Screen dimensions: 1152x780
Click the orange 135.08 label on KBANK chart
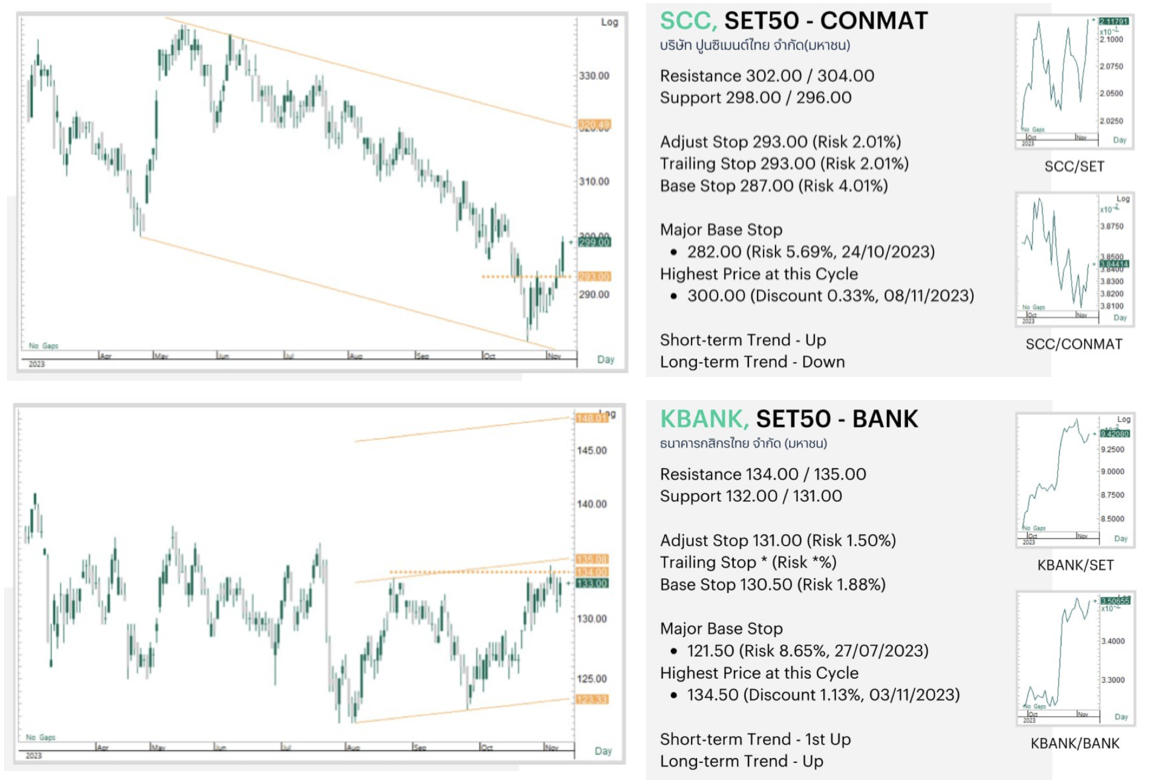pos(592,559)
